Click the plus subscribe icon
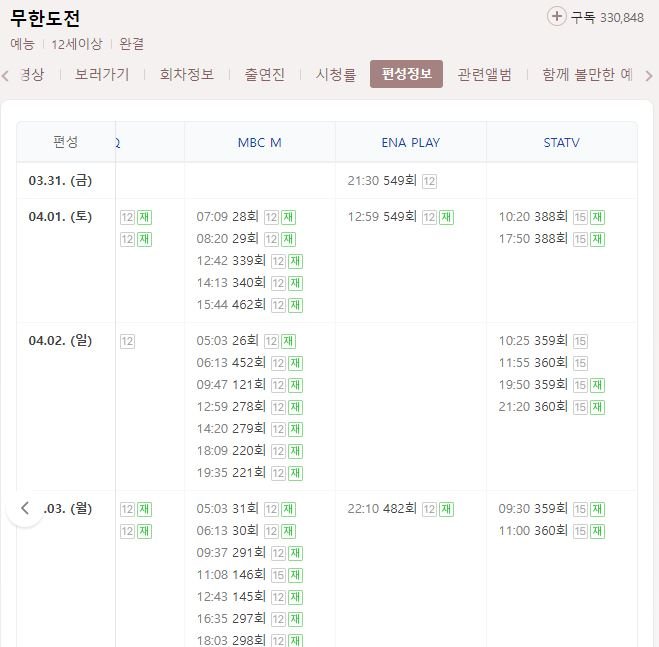Image resolution: width=659 pixels, height=647 pixels. pos(556,17)
